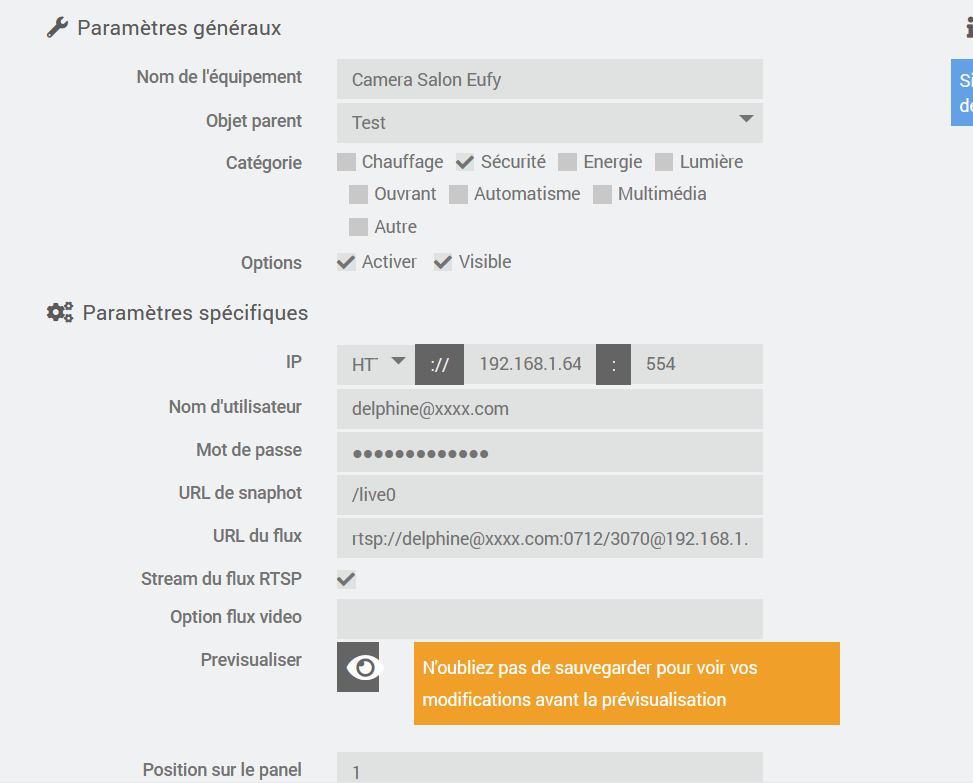Click the Nom de l'équipement field
This screenshot has width=973, height=783.
(x=550, y=79)
